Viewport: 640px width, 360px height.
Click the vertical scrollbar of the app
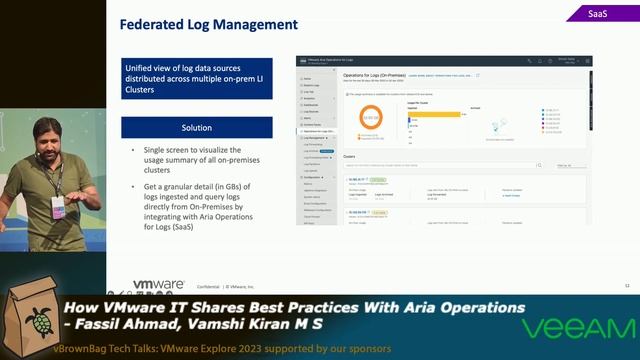click(x=591, y=101)
